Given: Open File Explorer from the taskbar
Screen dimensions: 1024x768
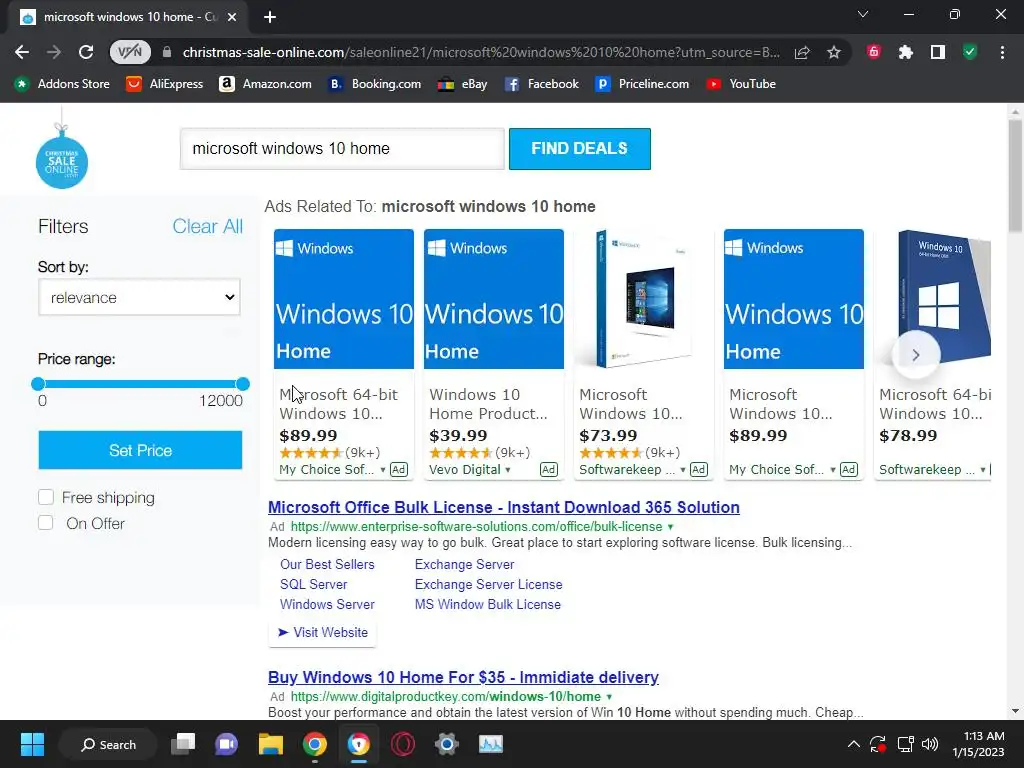Looking at the screenshot, I should tap(270, 744).
